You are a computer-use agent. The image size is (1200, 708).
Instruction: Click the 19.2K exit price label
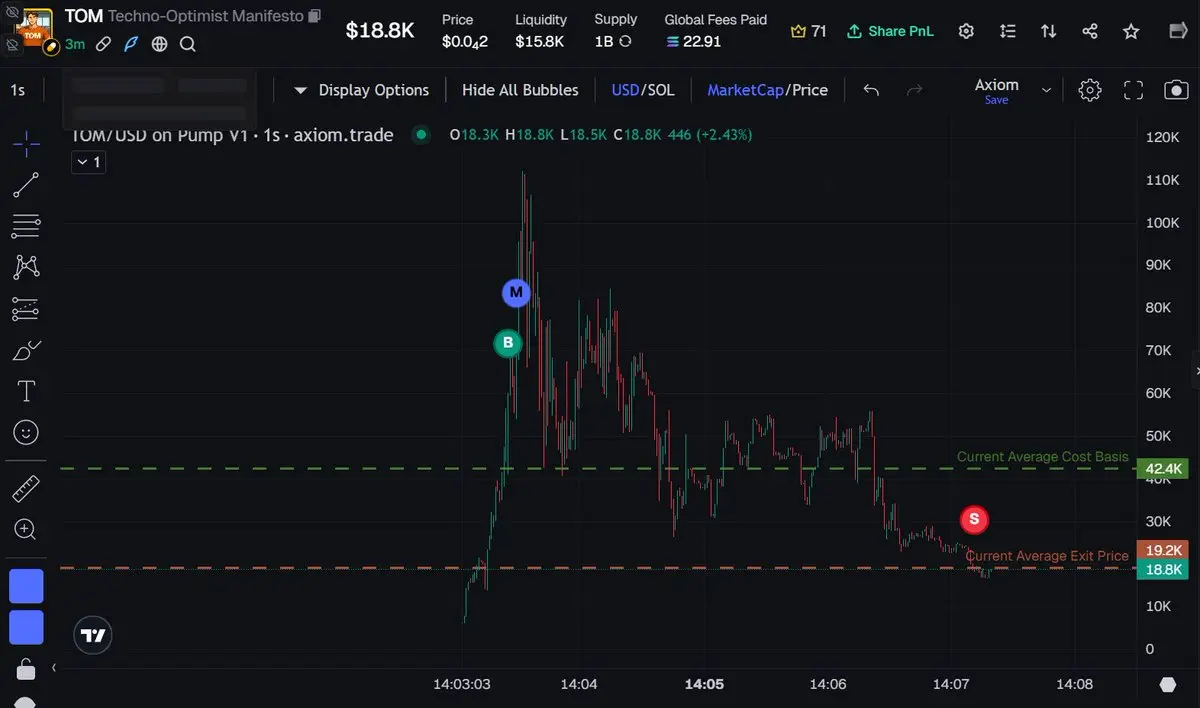(x=1164, y=550)
